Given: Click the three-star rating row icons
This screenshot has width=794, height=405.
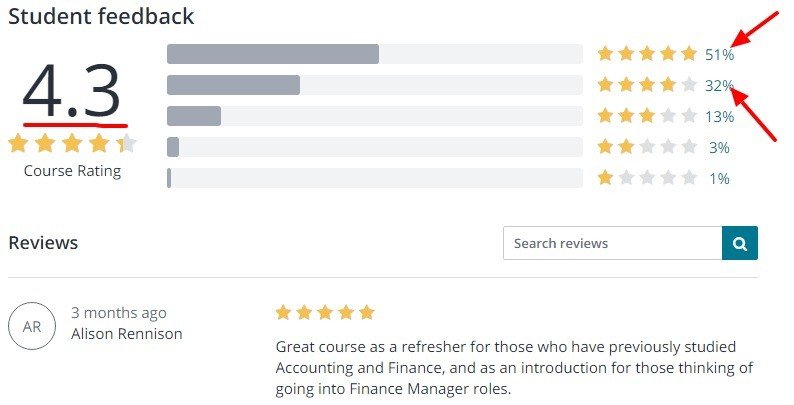Looking at the screenshot, I should pos(646,116).
